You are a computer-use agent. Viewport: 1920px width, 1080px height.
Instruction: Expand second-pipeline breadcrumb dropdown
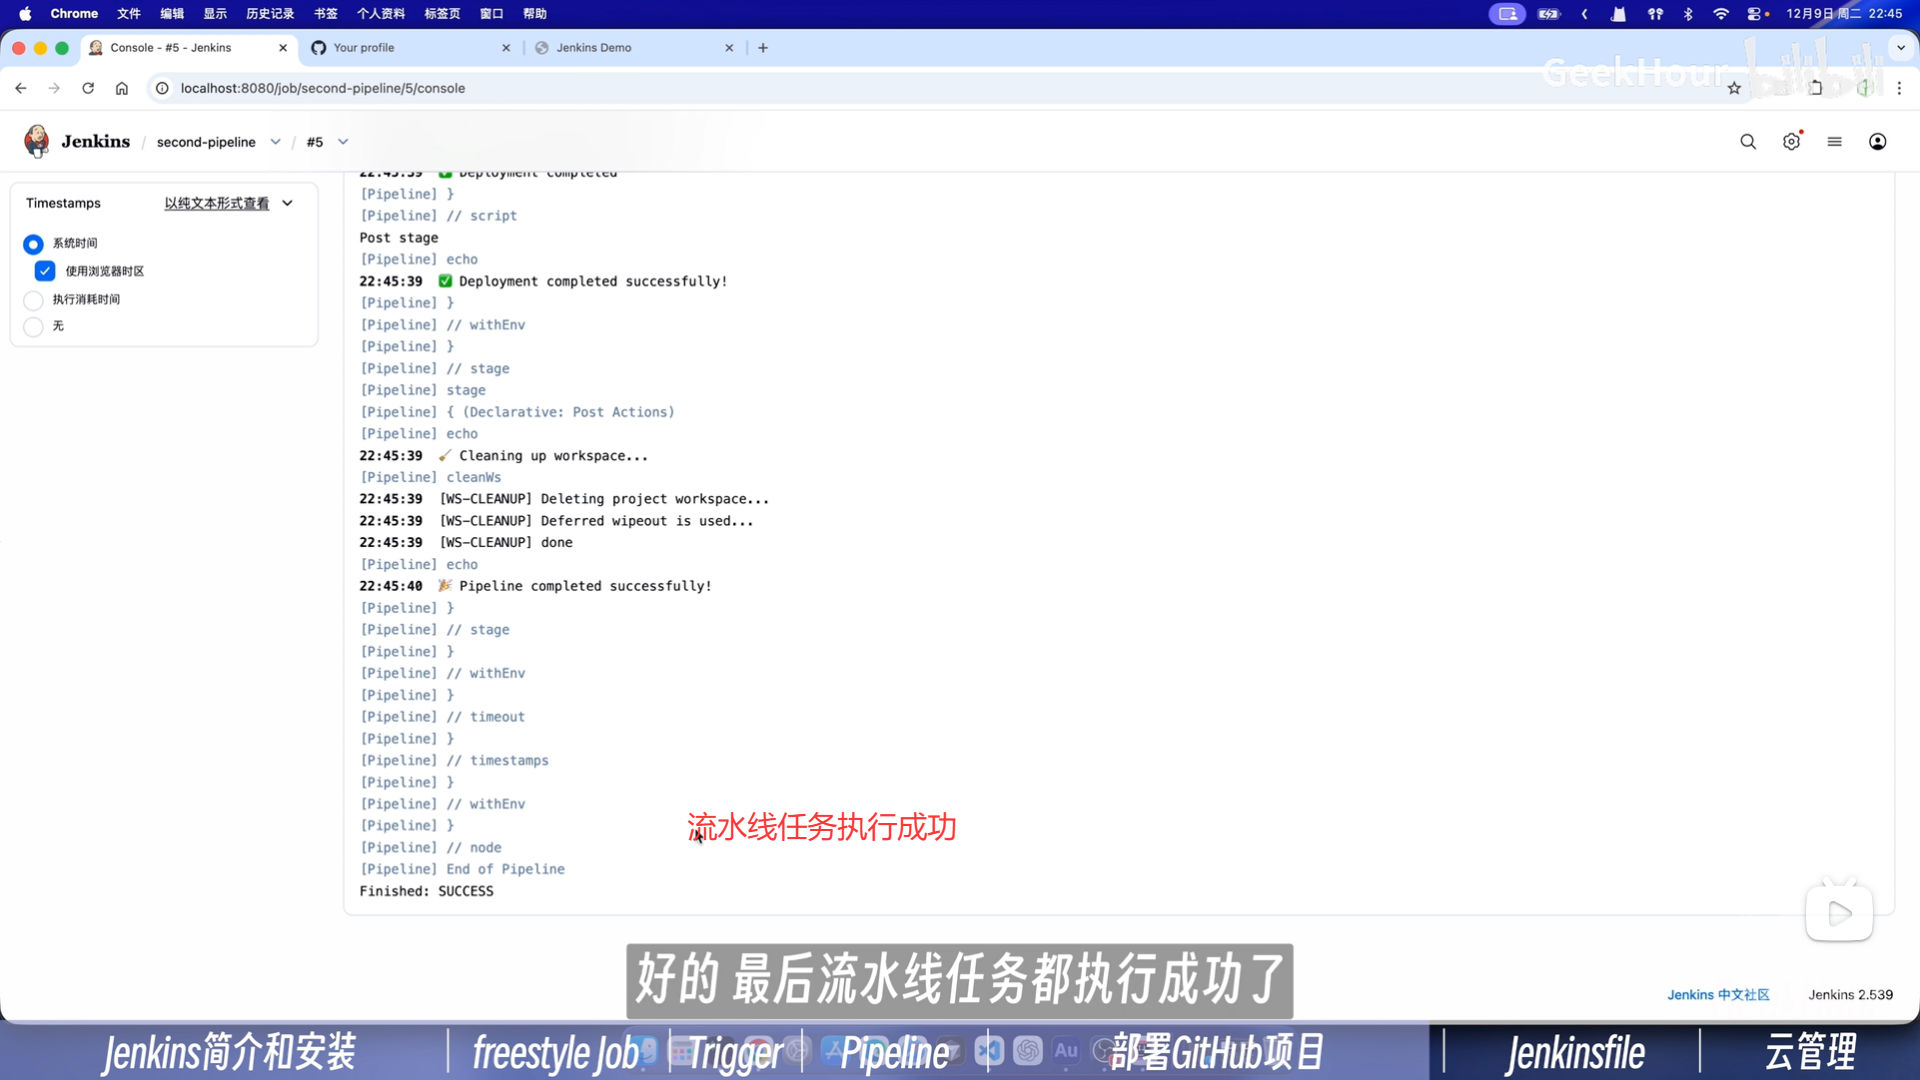276,142
